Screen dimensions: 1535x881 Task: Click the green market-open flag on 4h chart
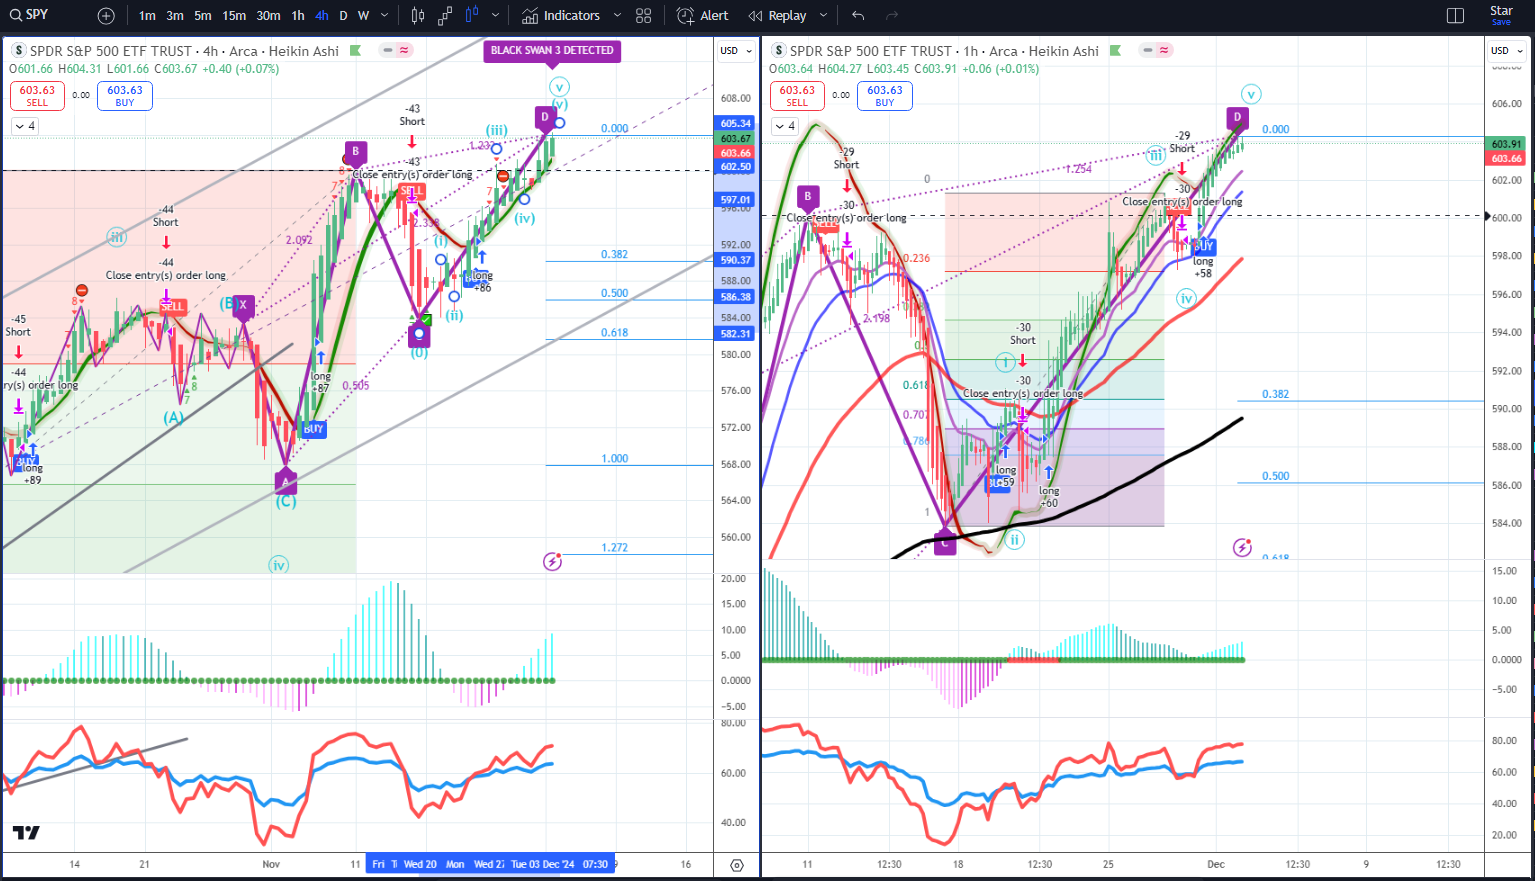355,51
